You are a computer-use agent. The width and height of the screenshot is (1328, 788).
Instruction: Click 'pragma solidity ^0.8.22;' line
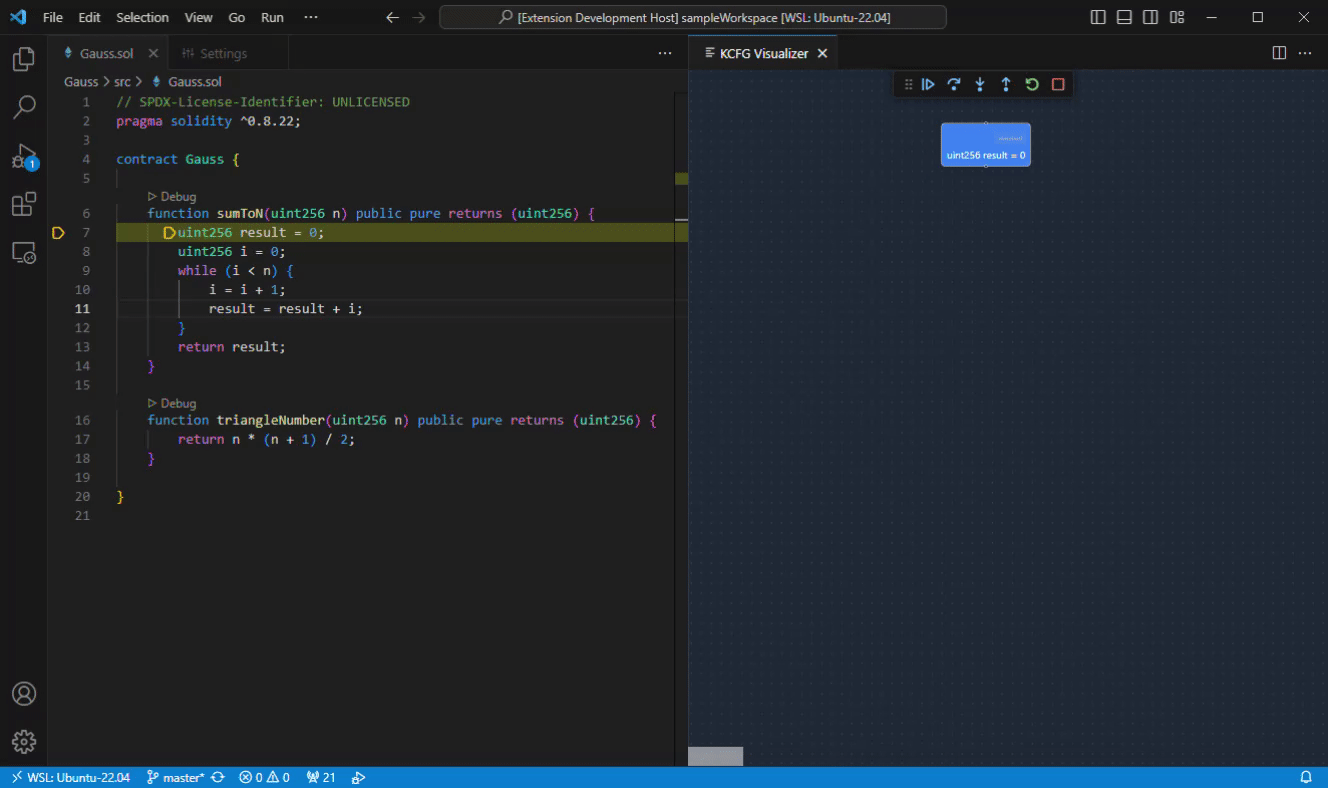point(208,121)
